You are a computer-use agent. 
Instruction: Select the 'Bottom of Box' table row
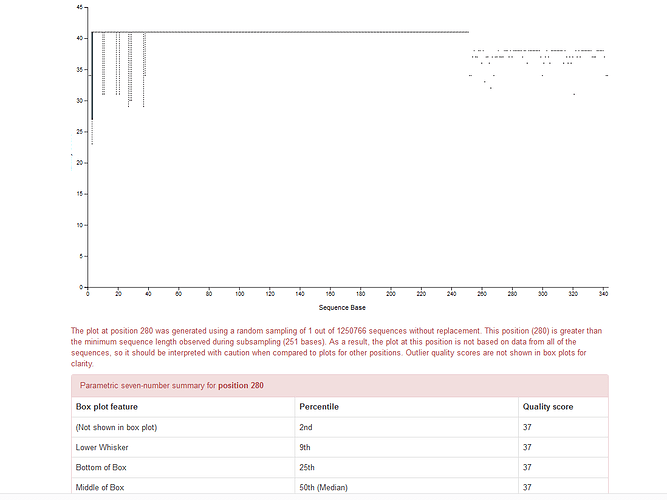coord(340,467)
